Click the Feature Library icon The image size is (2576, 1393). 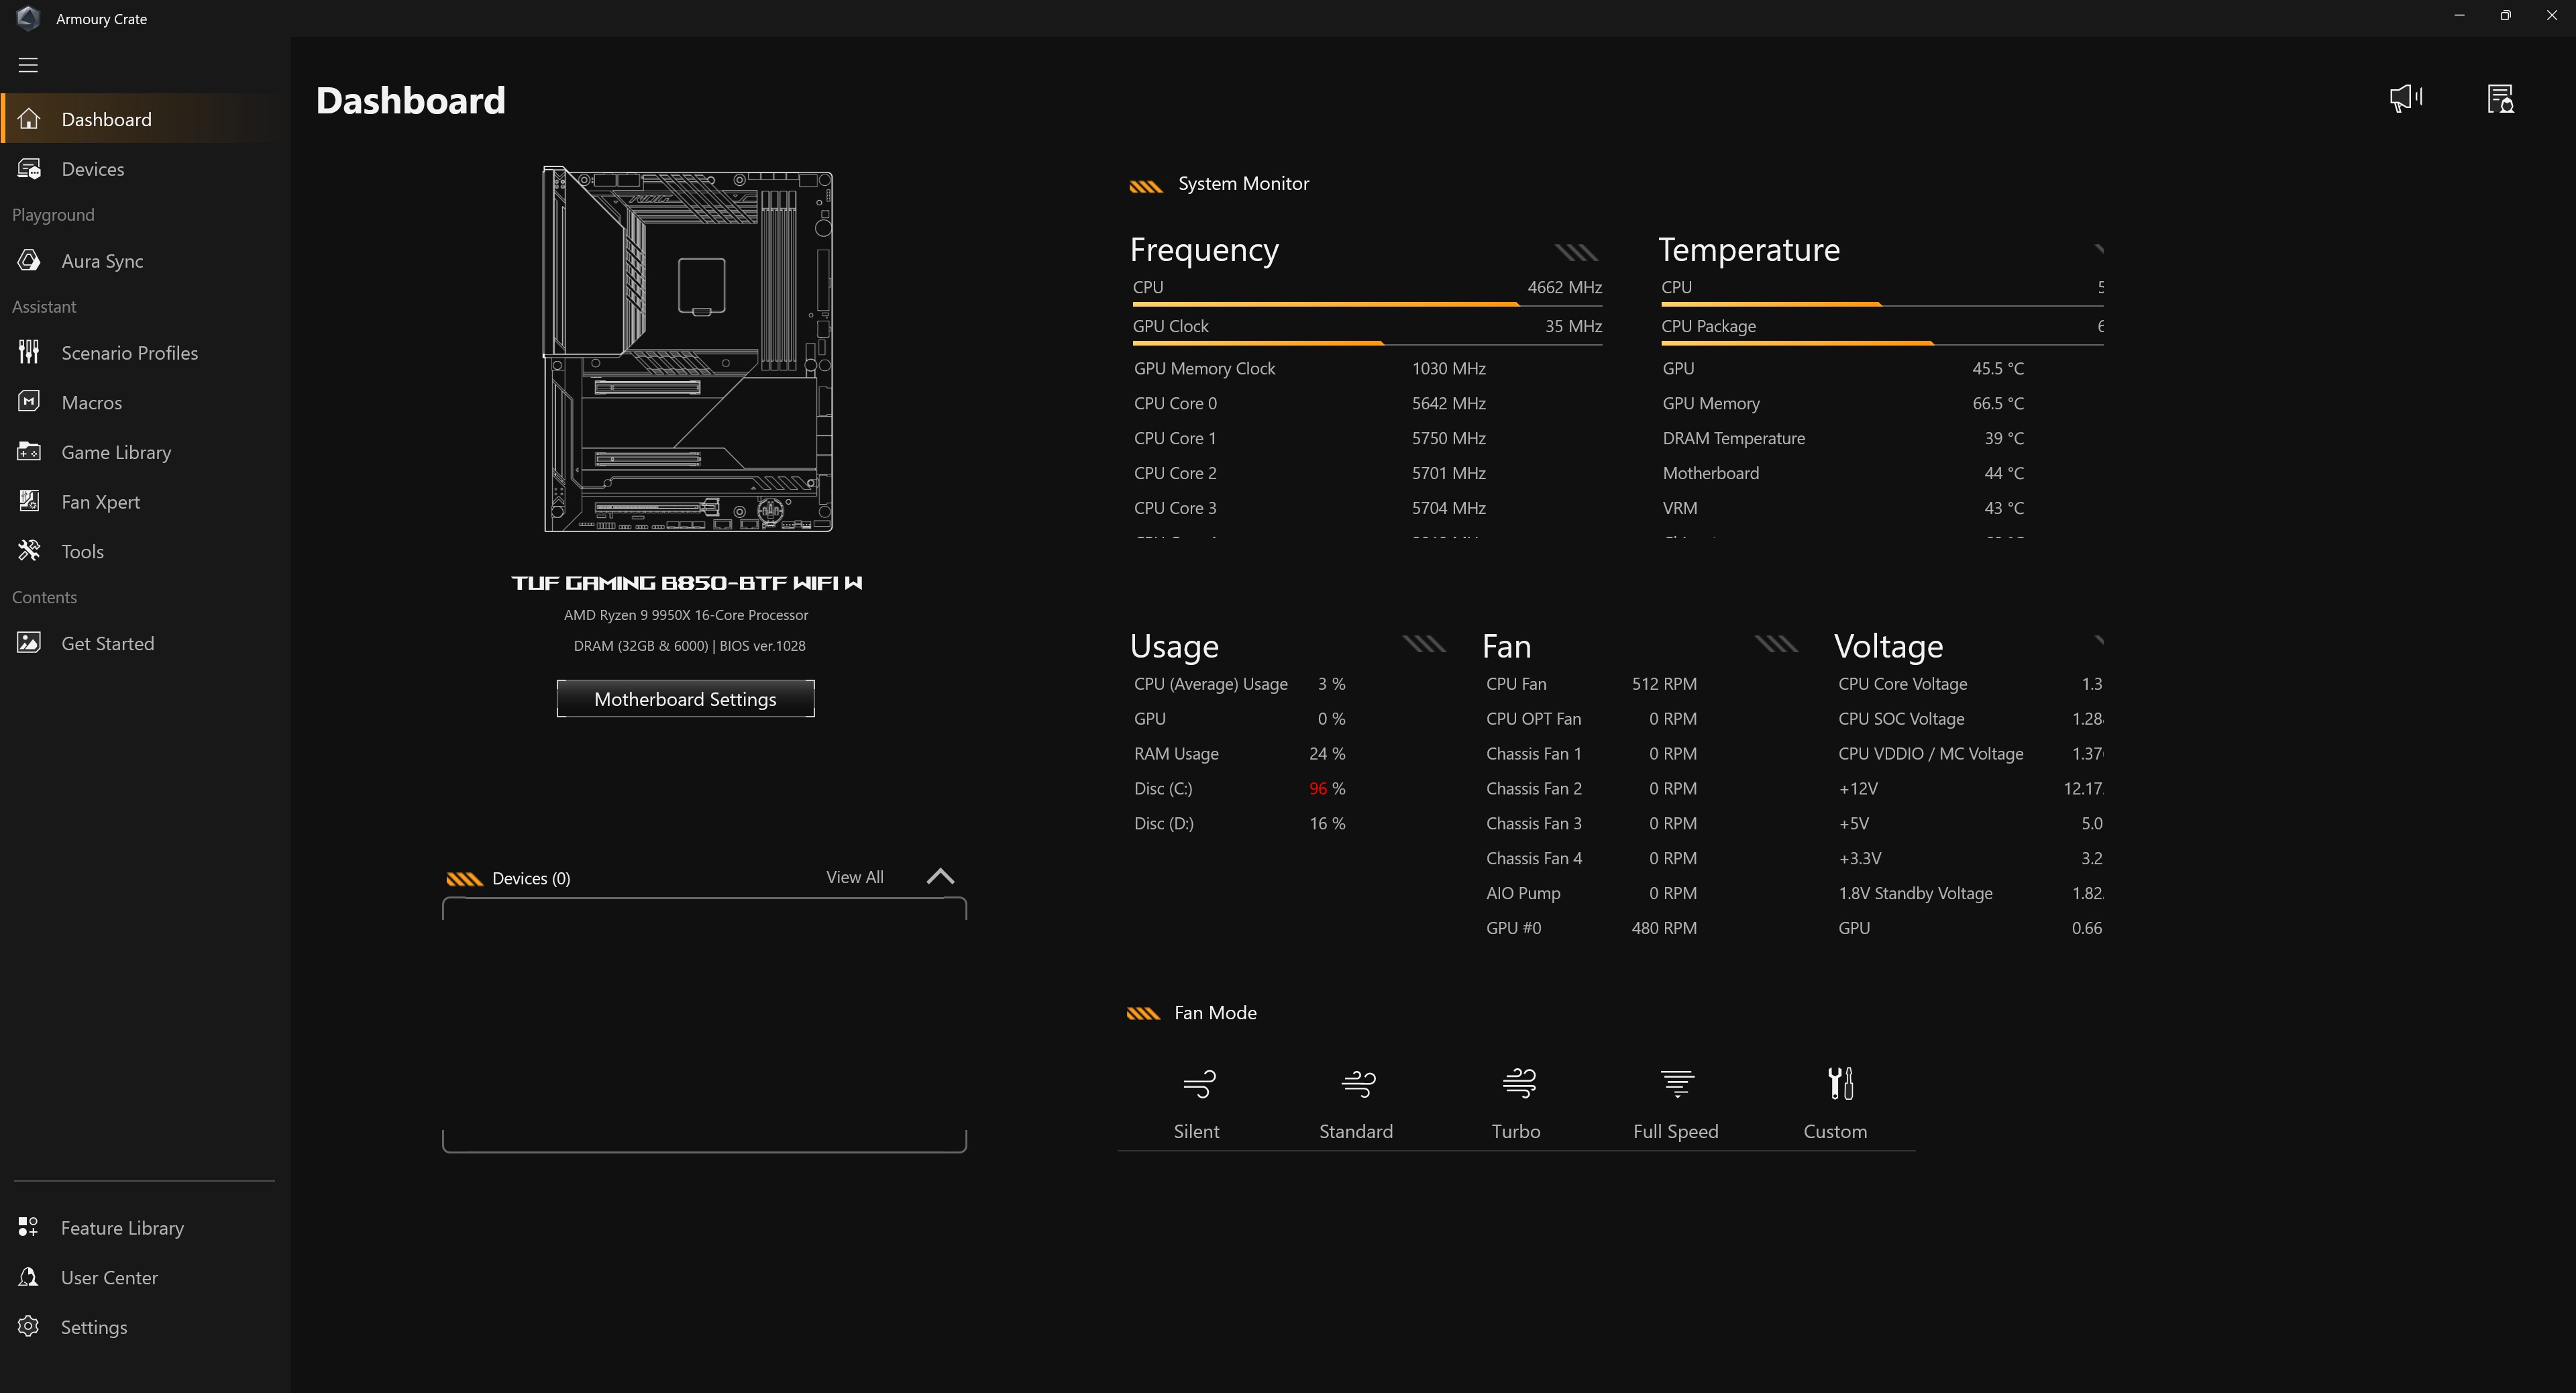(28, 1227)
